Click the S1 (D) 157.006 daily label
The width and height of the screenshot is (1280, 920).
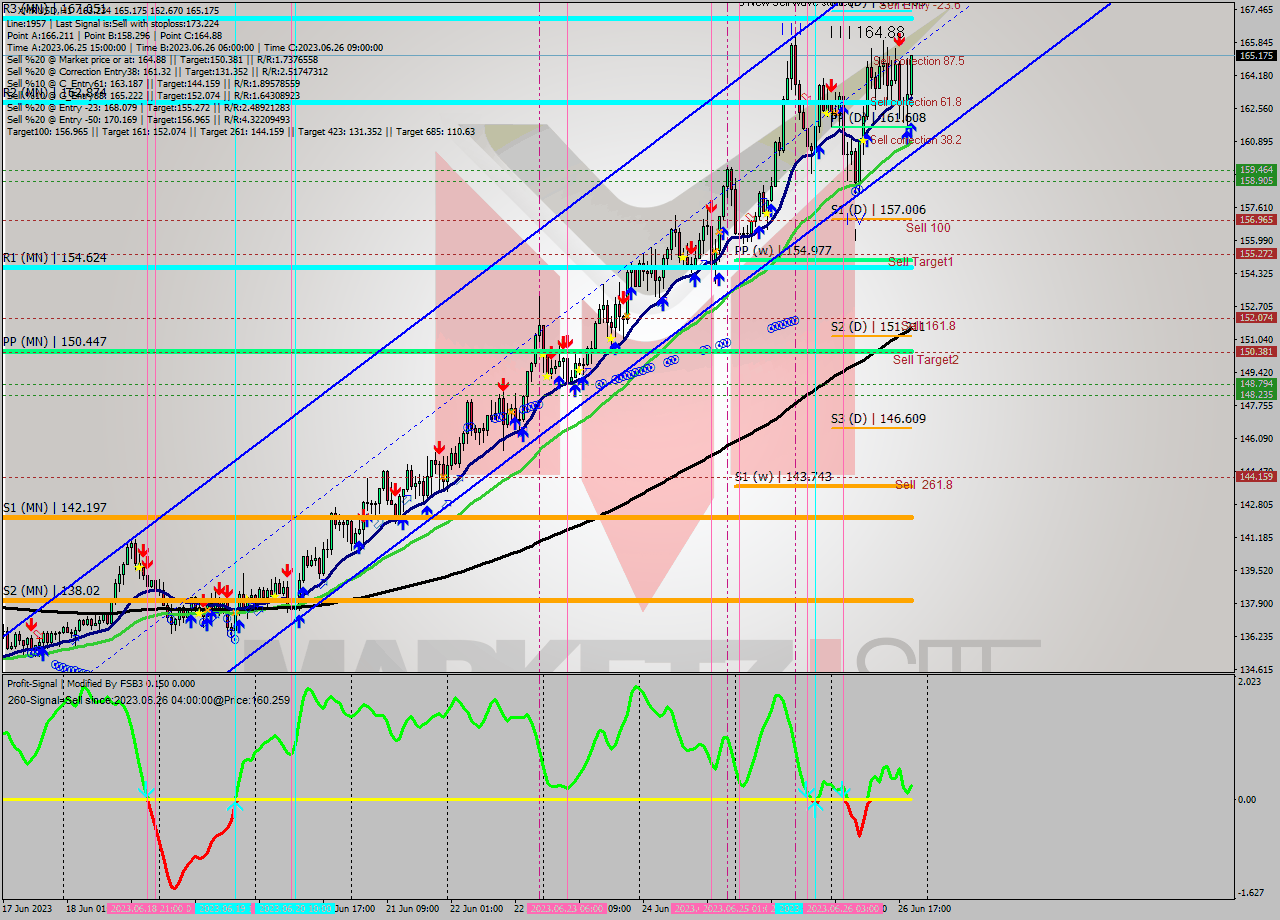[878, 210]
